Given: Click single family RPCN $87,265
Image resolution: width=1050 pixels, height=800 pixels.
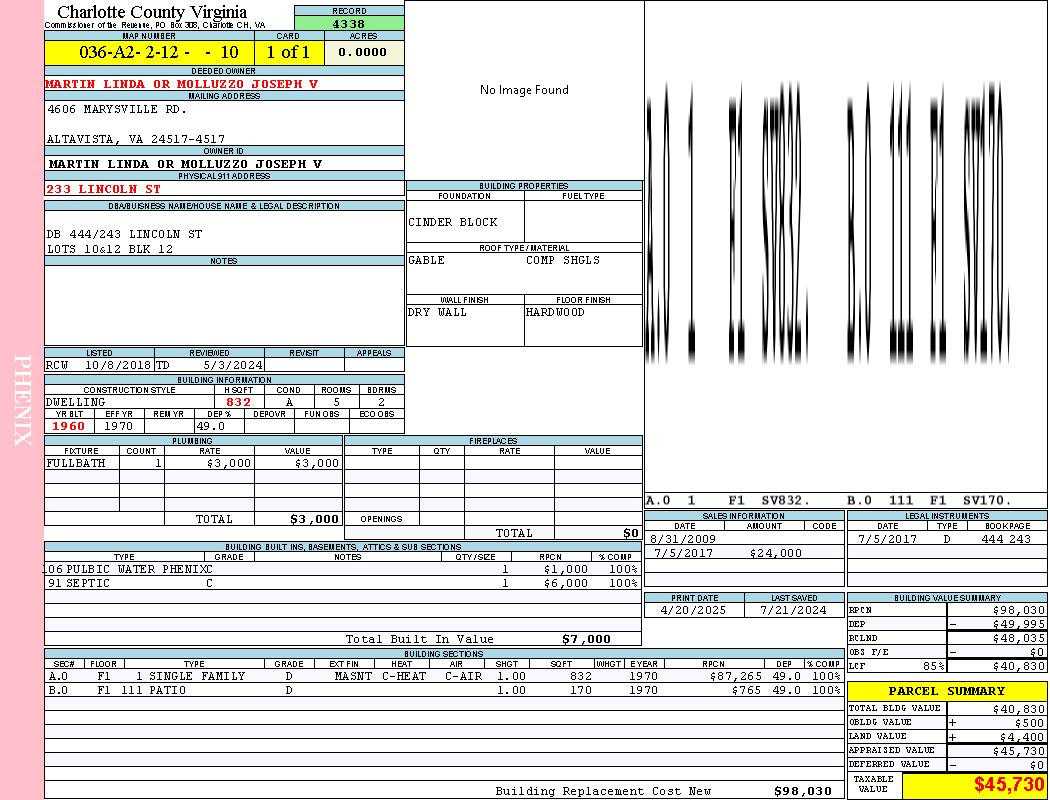Looking at the screenshot, I should click(x=736, y=676).
